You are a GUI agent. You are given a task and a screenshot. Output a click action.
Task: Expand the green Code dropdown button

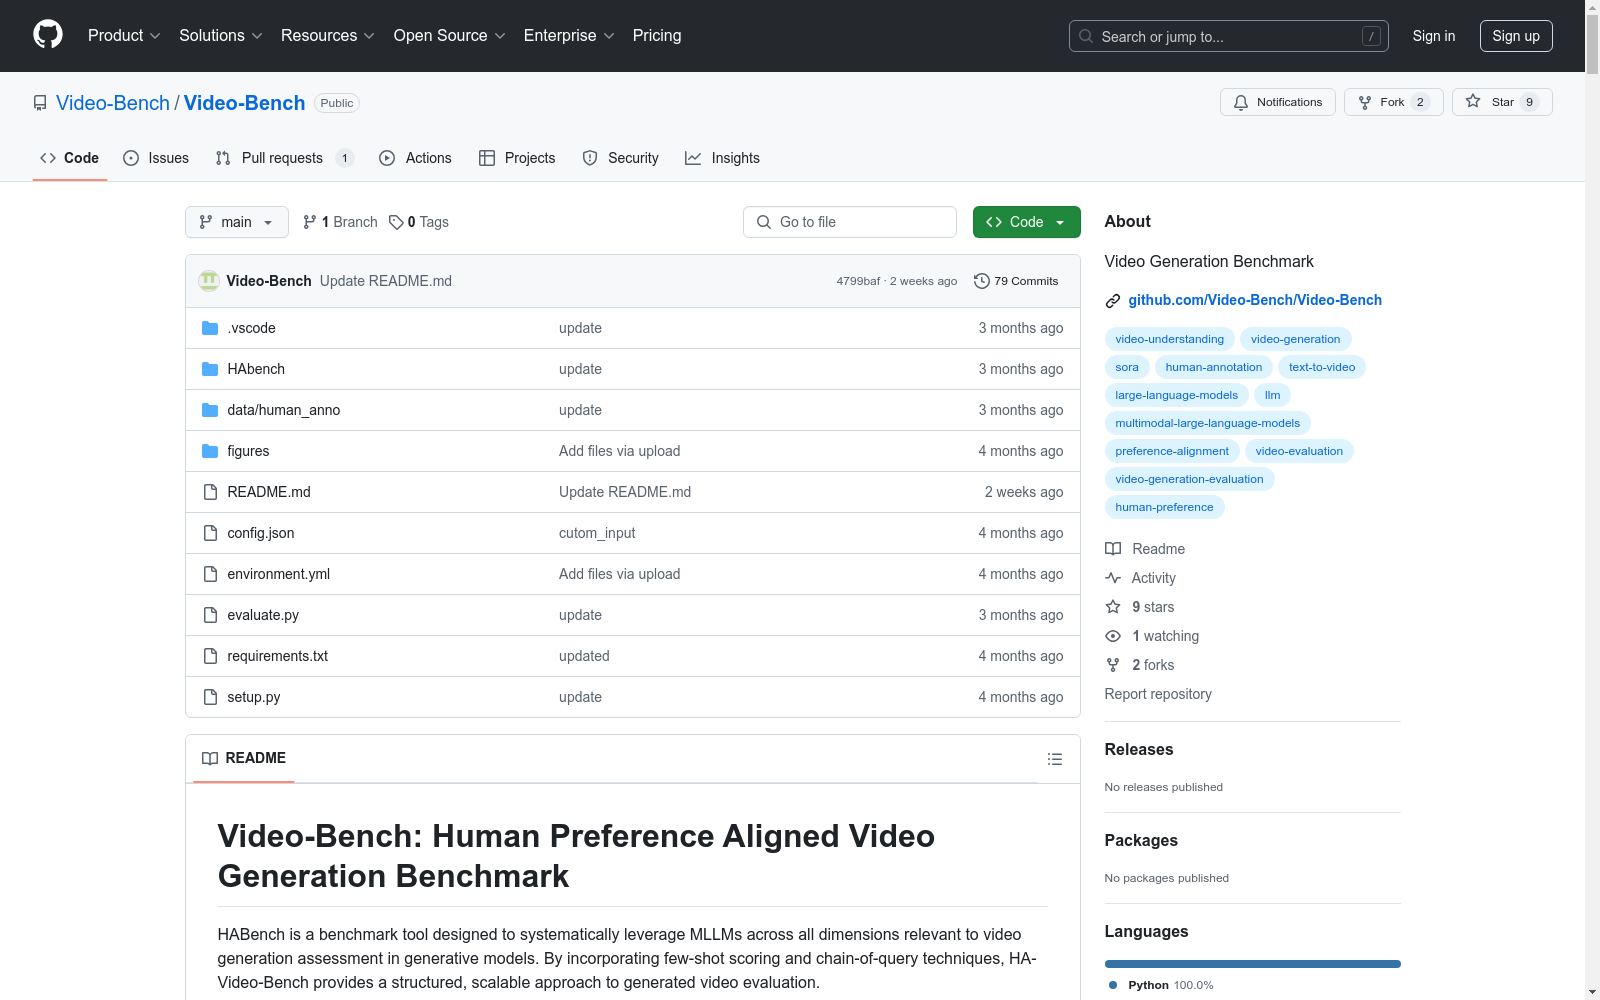tap(1026, 222)
